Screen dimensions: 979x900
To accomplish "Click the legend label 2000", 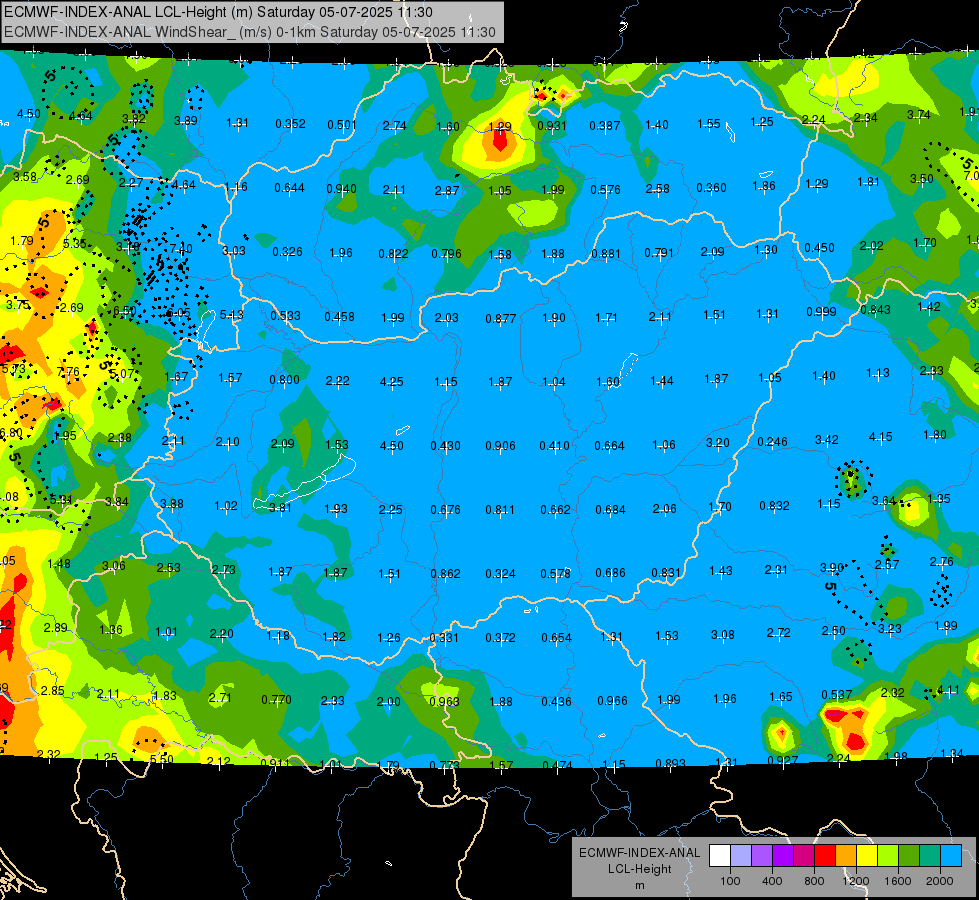I will 940,881.
